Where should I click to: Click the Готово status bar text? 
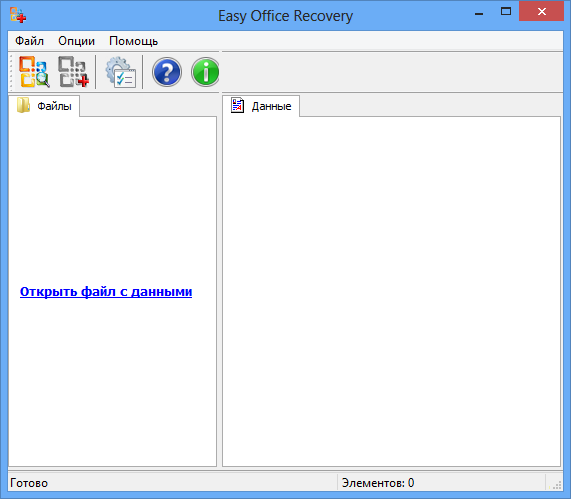(x=29, y=483)
